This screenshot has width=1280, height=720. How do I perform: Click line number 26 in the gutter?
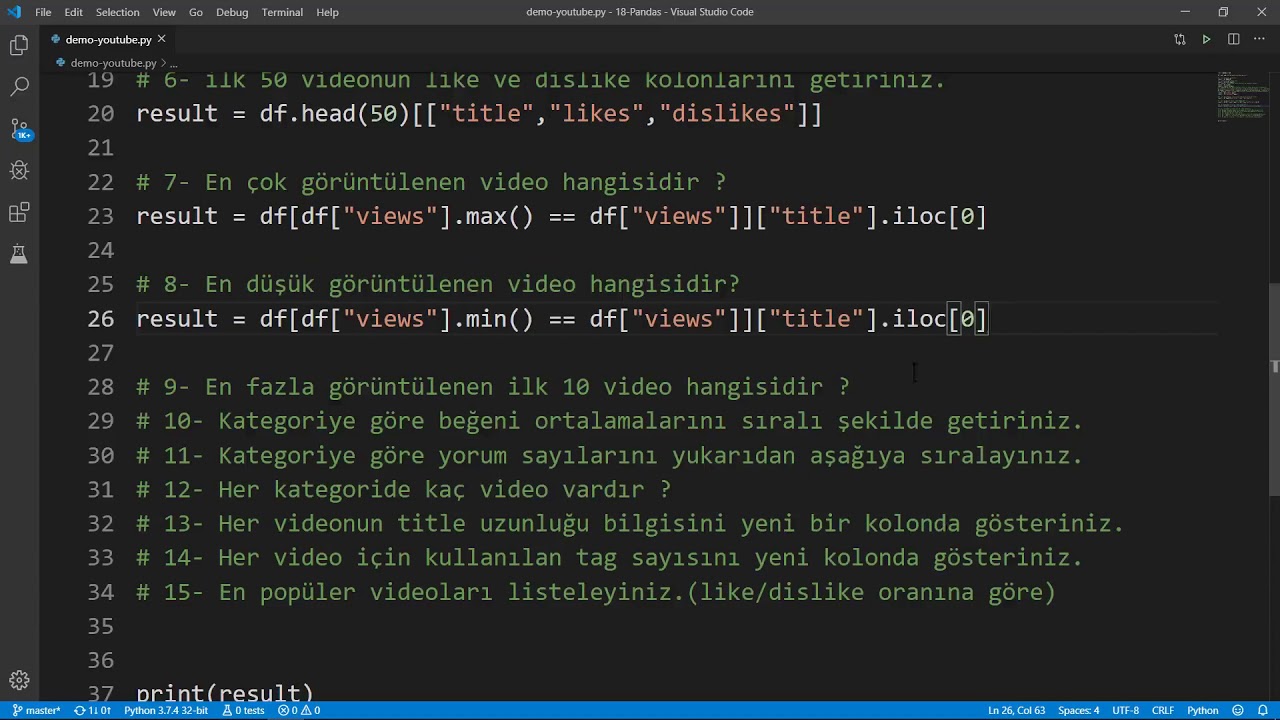100,319
